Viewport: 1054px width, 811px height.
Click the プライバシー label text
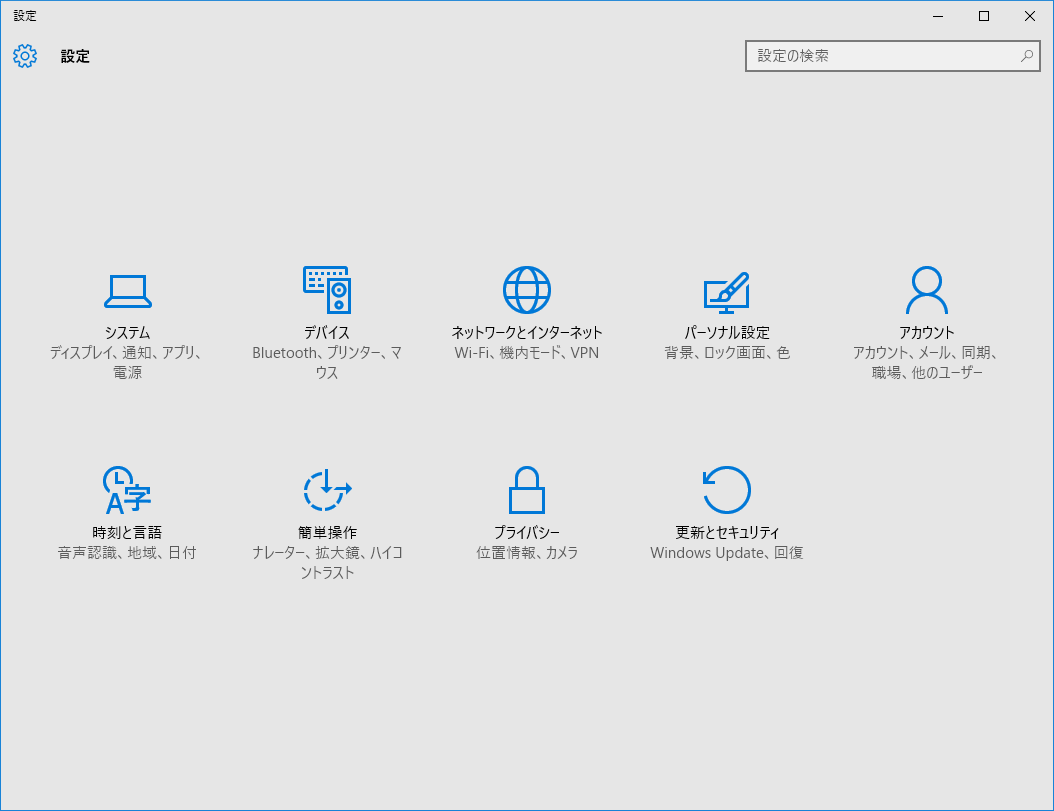tap(527, 533)
